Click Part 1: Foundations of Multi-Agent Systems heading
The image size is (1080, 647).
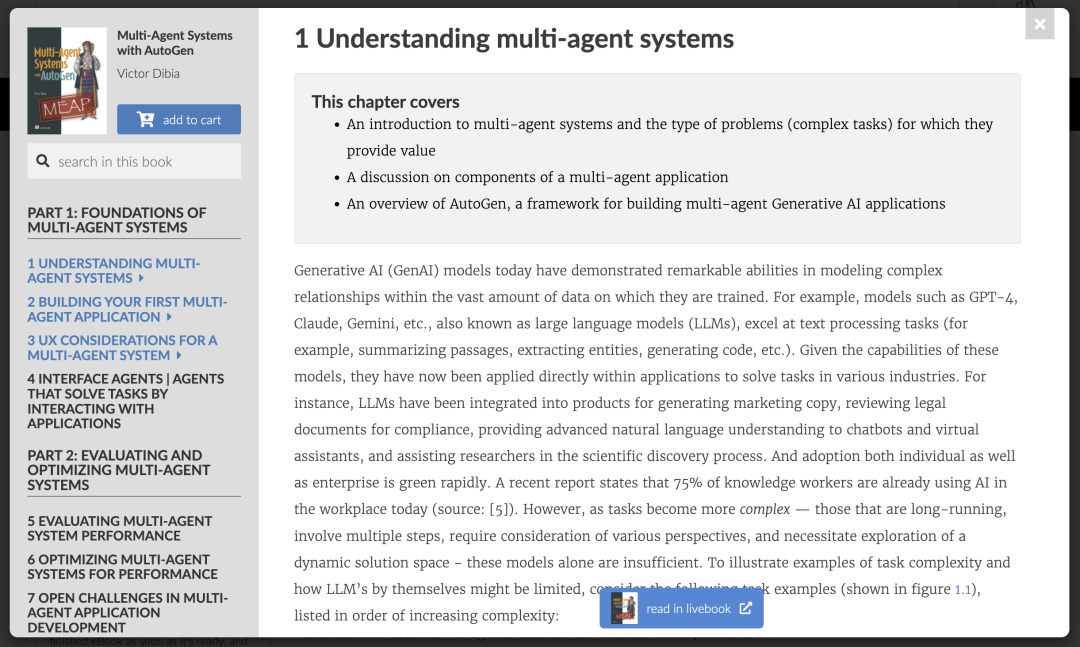click(117, 220)
